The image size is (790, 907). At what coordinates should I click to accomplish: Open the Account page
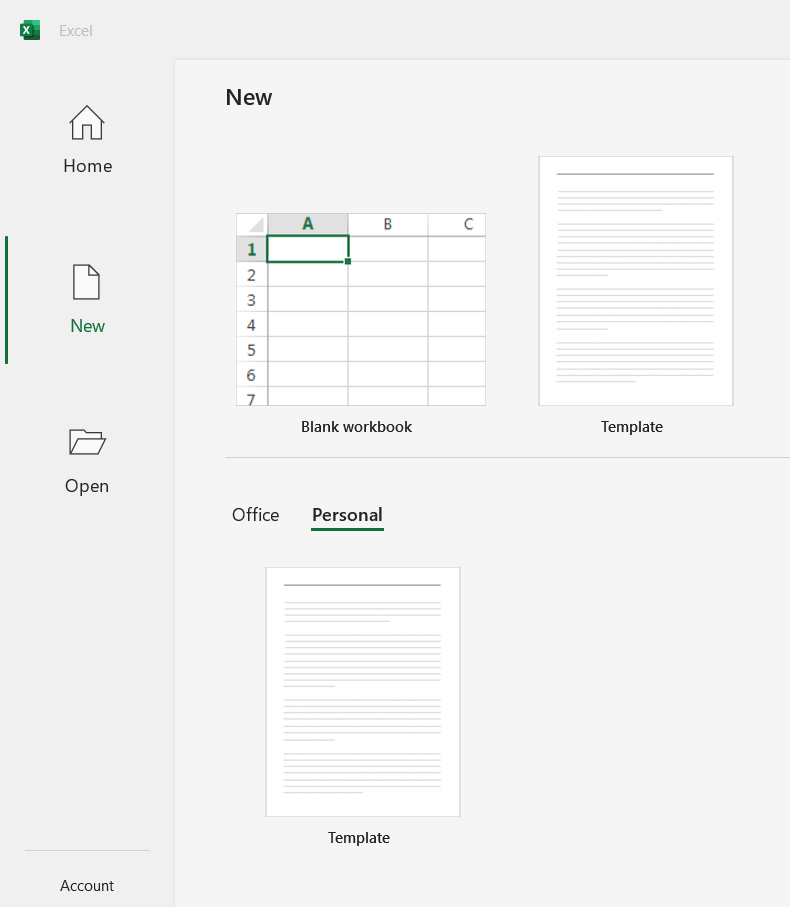point(87,886)
